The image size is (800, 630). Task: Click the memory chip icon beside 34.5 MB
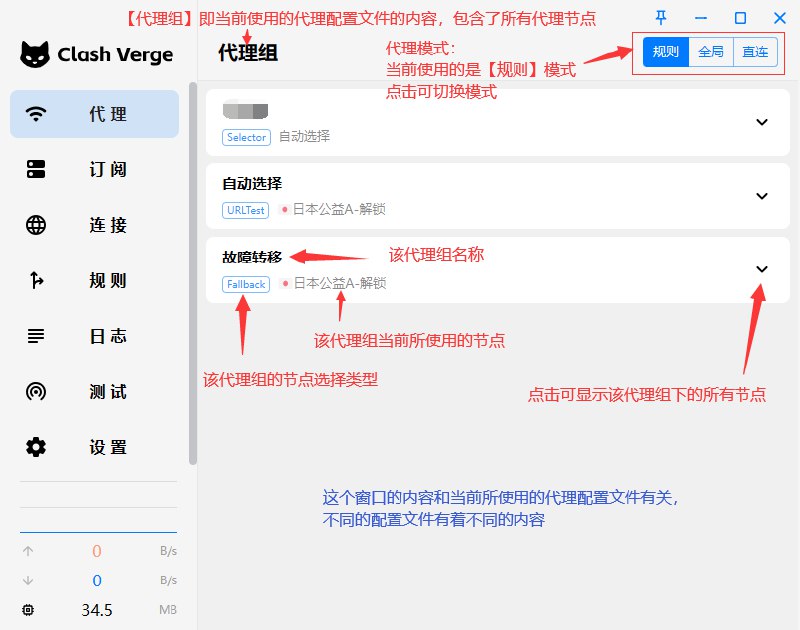(x=27, y=610)
